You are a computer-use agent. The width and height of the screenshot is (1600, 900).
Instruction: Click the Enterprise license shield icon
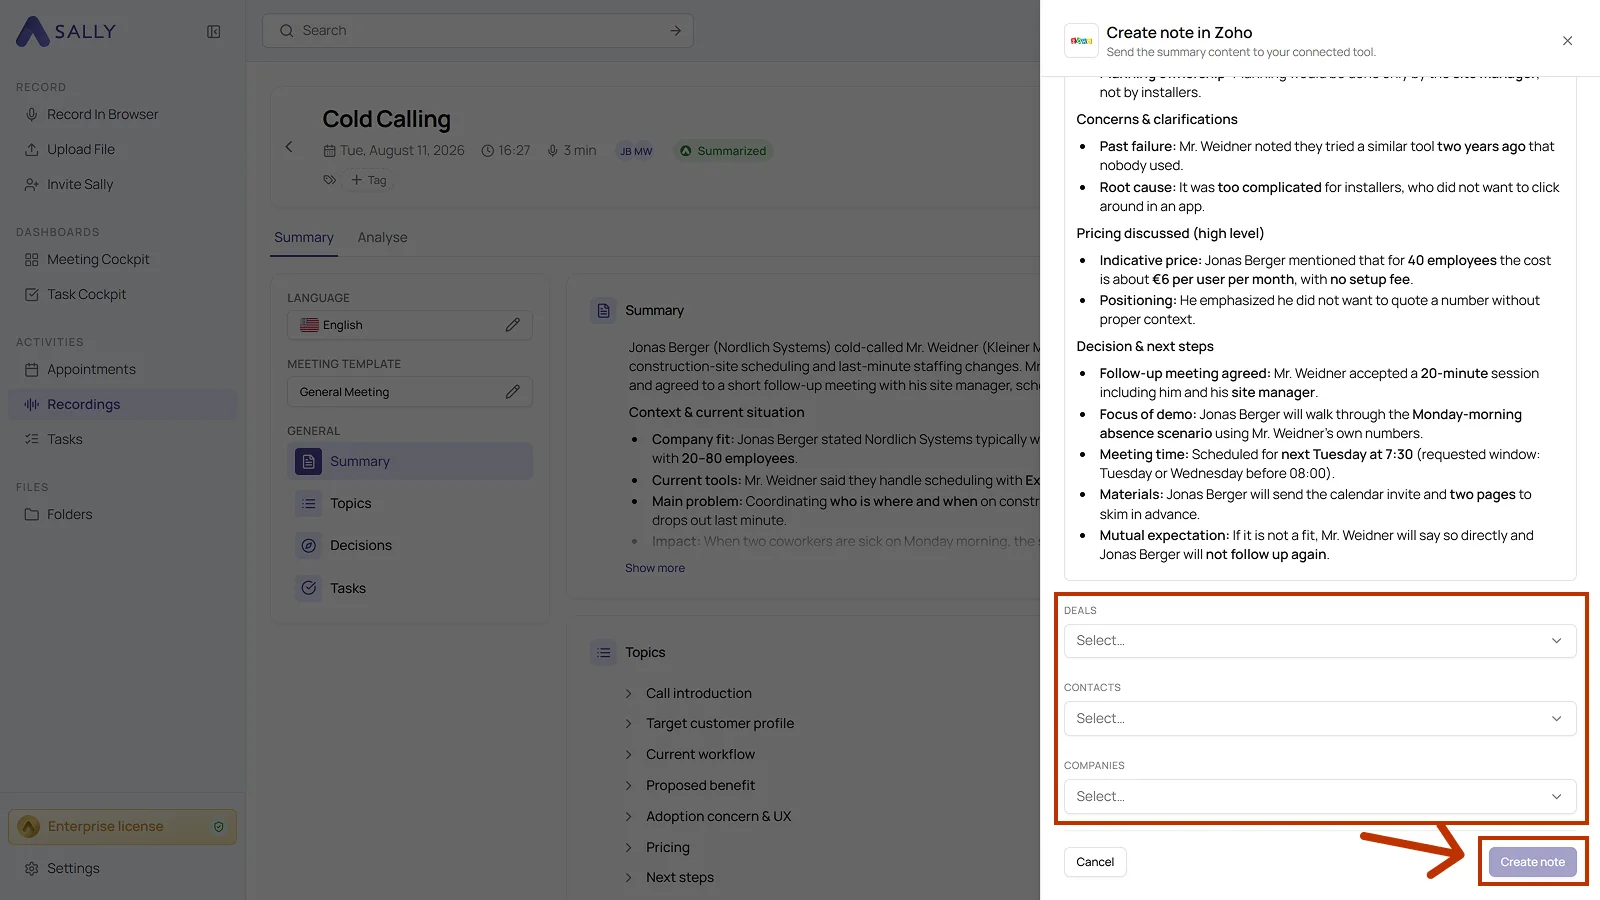[219, 827]
